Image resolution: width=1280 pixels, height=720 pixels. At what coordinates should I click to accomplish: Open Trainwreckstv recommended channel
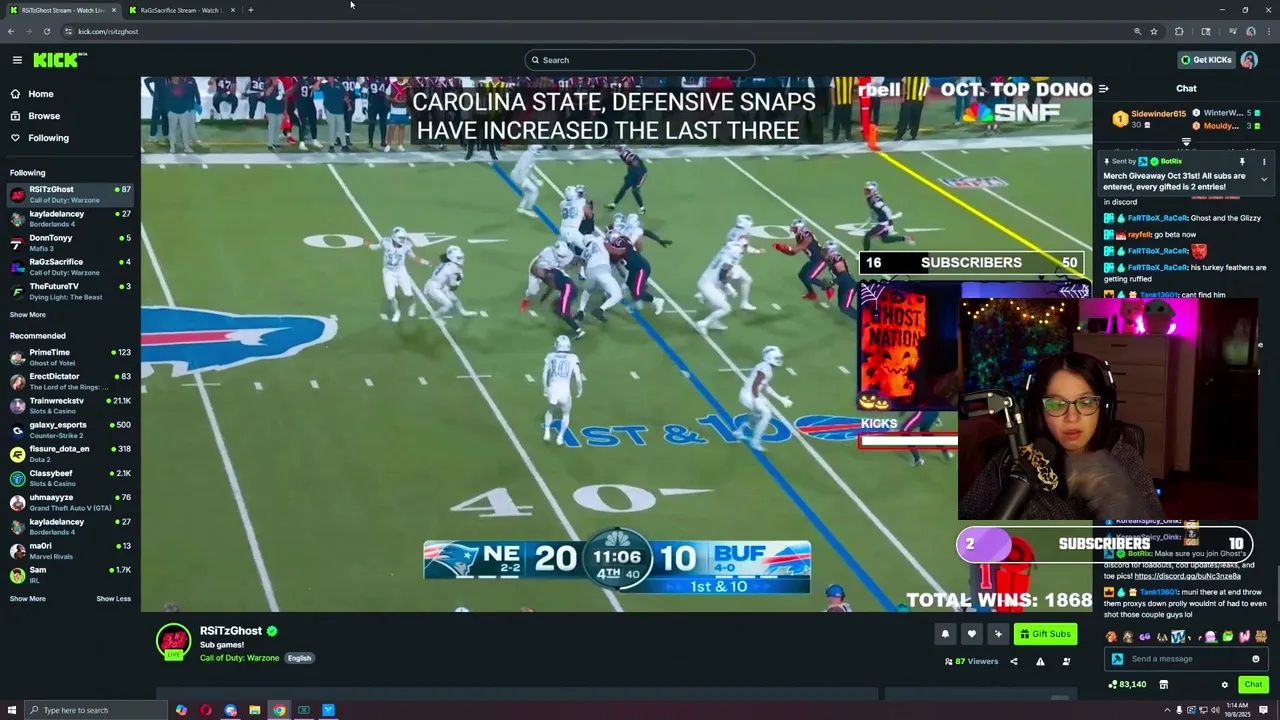pos(70,405)
